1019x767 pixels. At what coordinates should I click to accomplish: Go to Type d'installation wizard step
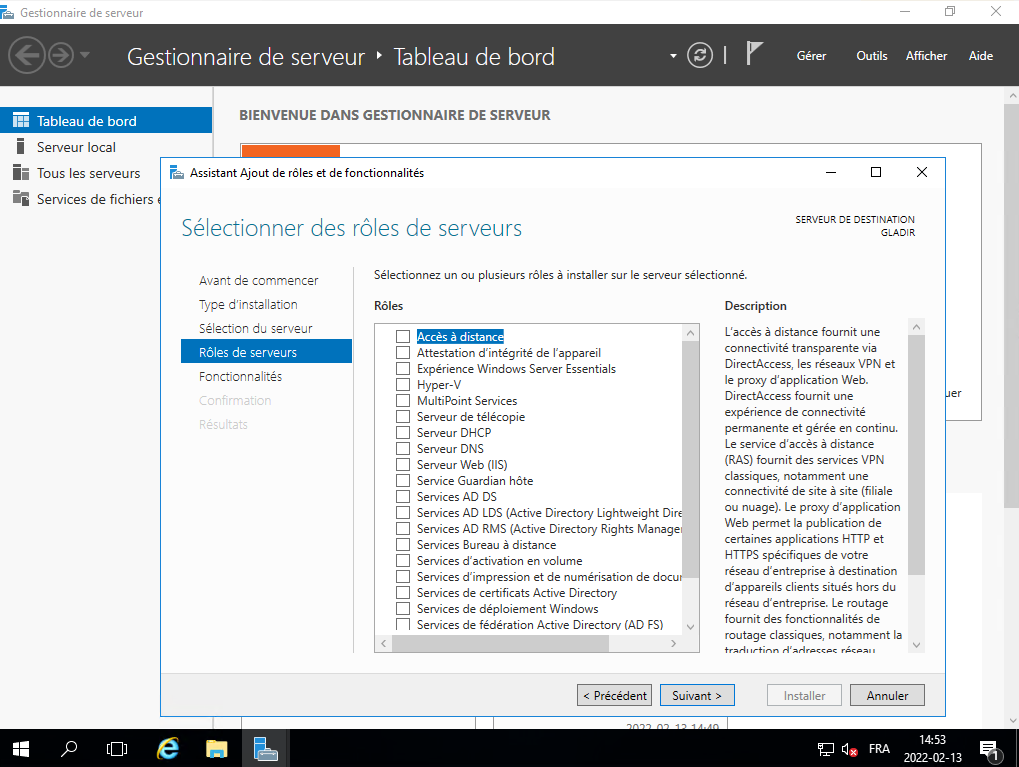coord(248,304)
